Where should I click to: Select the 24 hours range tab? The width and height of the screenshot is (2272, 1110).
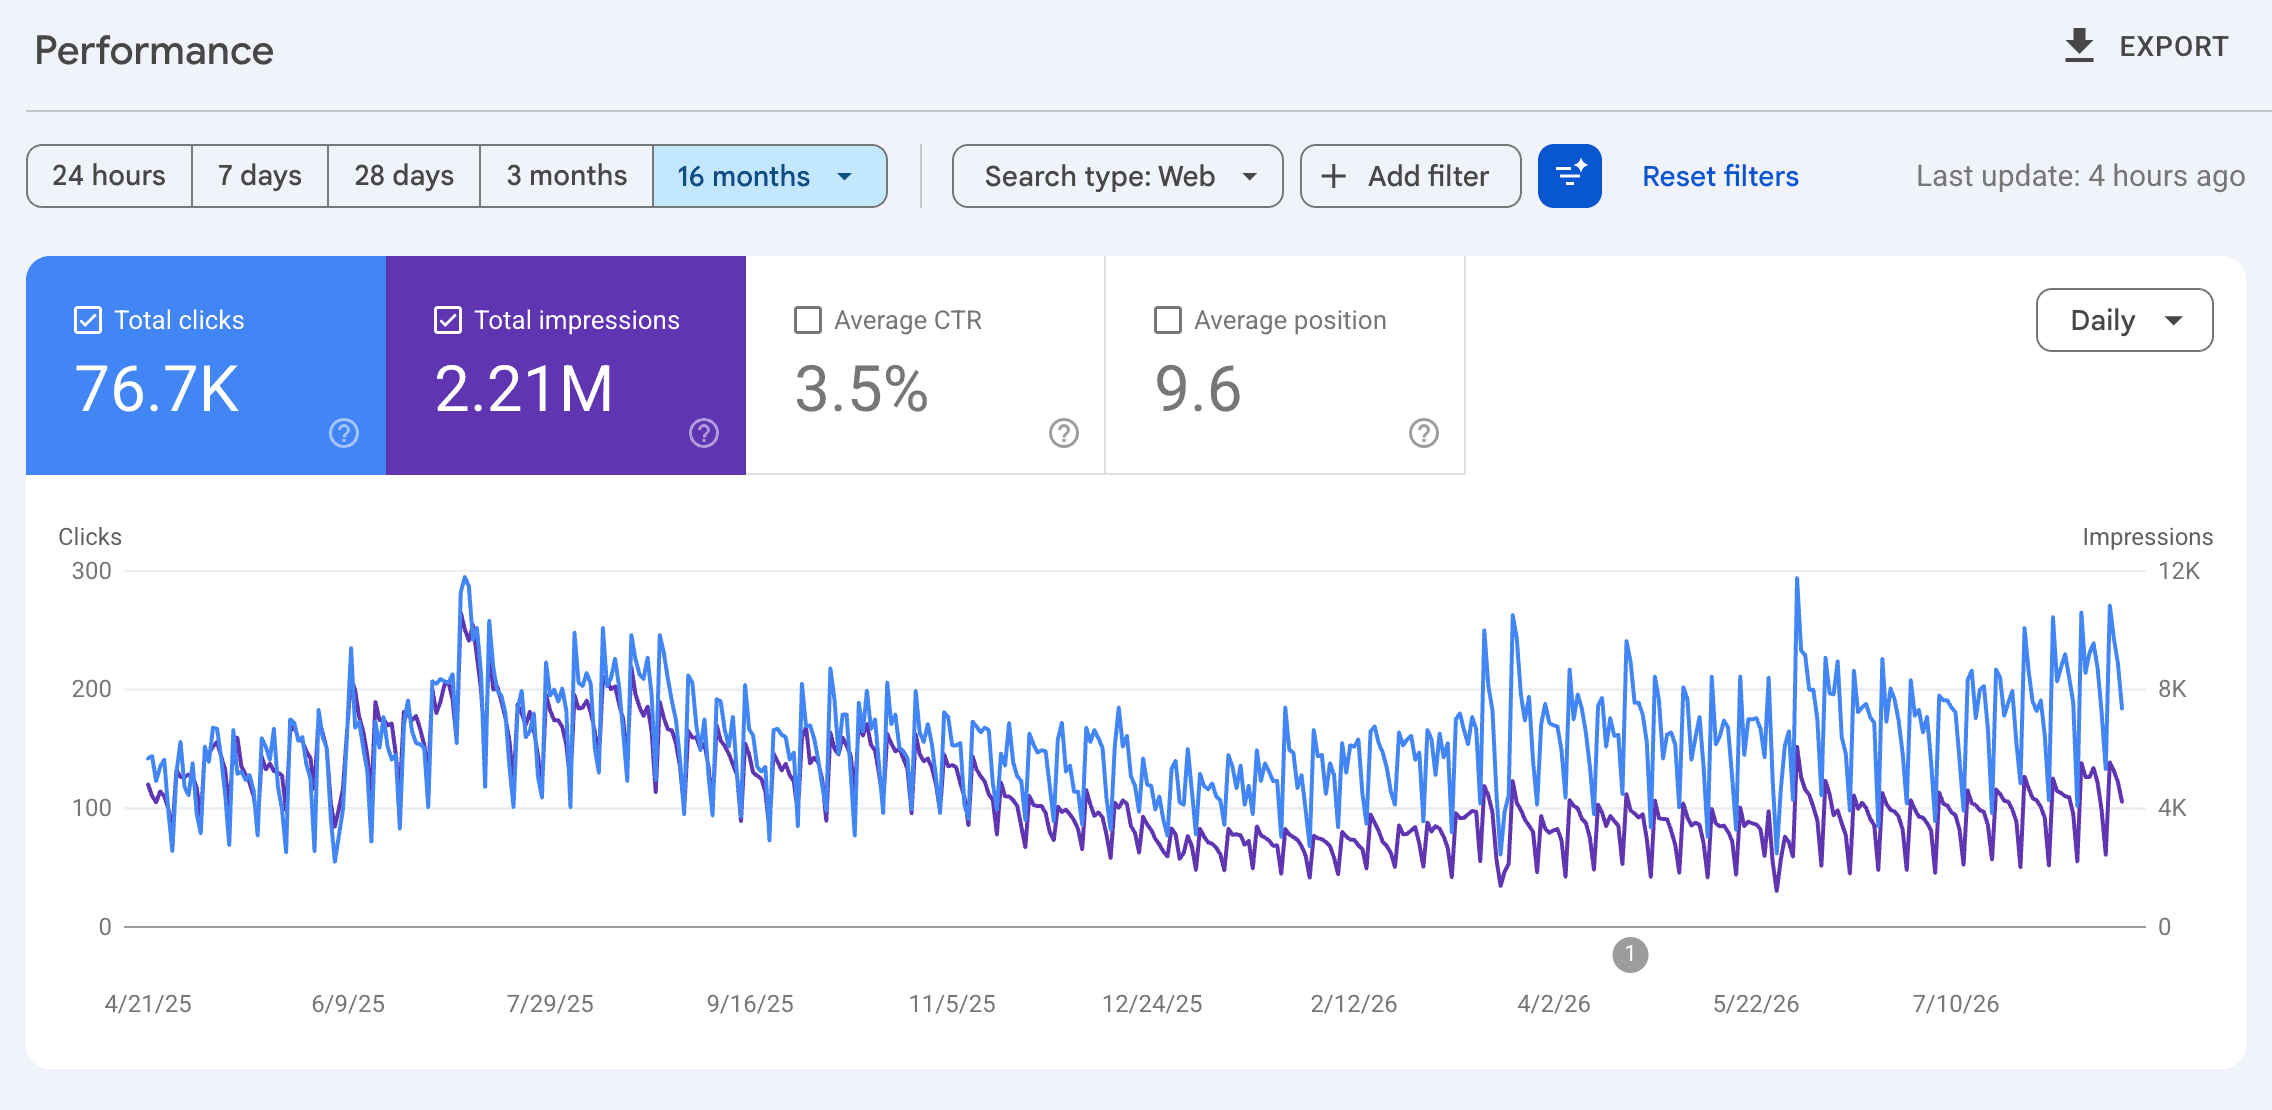click(109, 176)
